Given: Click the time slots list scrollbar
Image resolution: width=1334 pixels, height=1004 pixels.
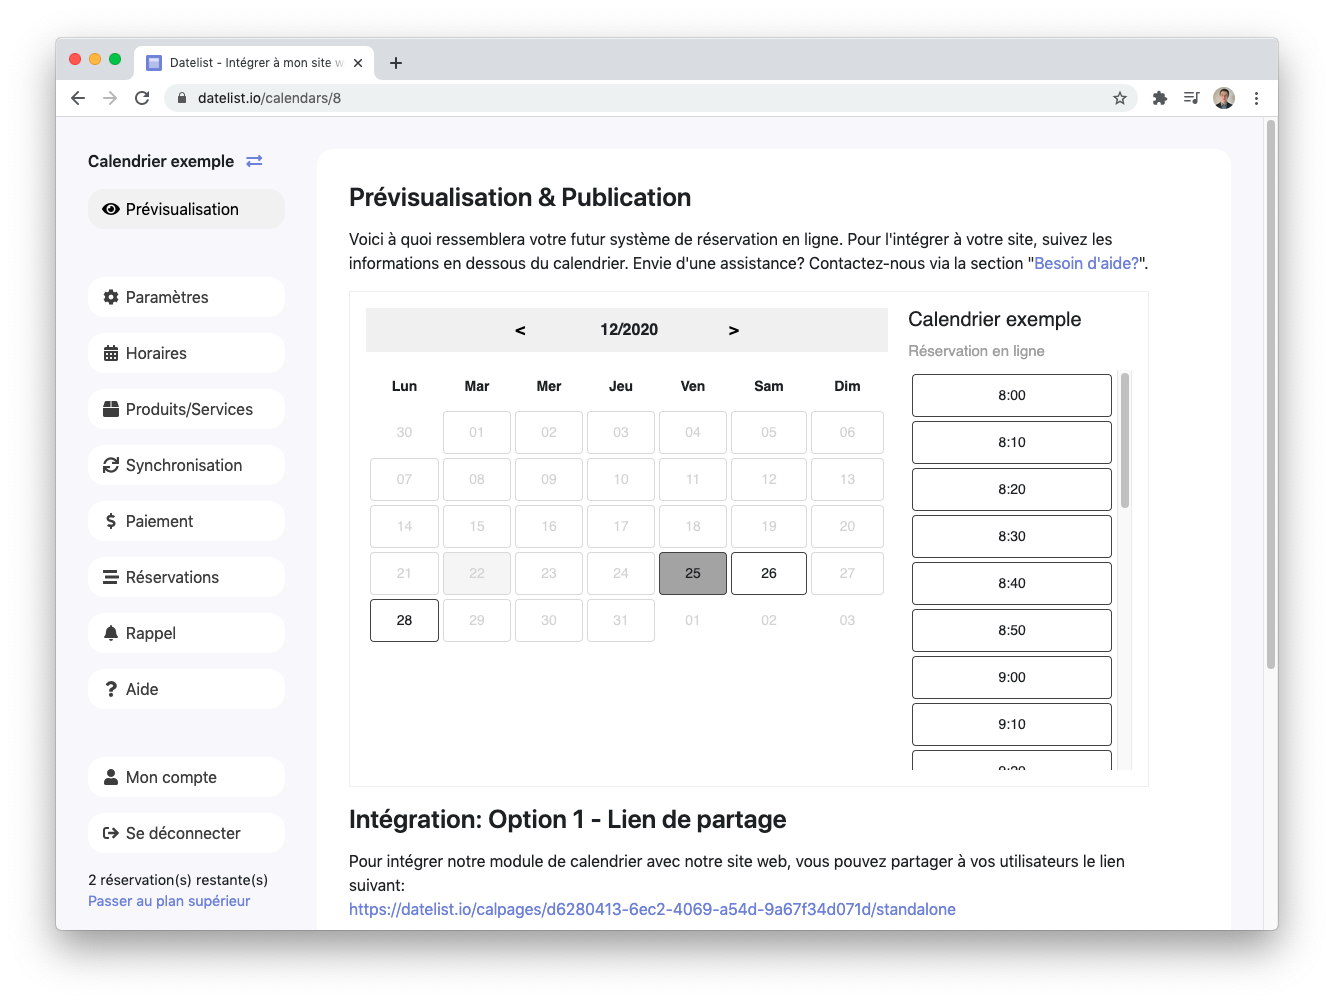Looking at the screenshot, I should pos(1125,440).
